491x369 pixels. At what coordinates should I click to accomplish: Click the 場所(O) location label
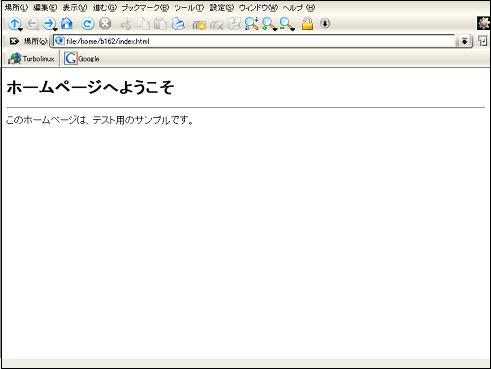[36, 41]
